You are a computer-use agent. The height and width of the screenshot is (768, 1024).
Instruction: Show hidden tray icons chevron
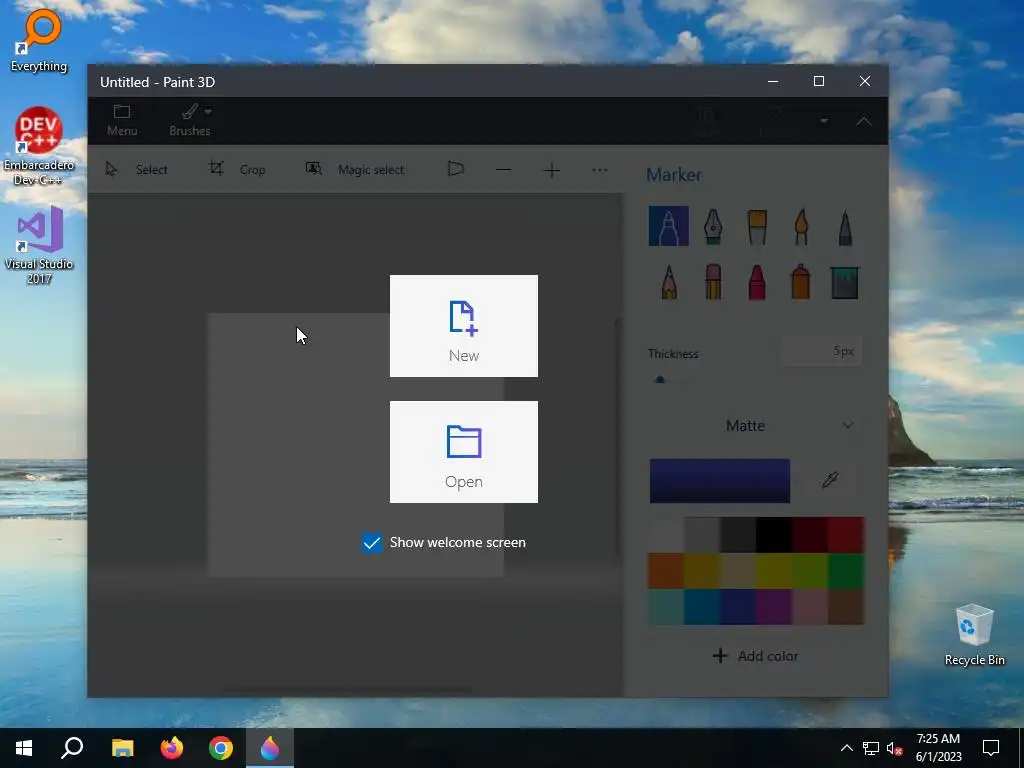pos(846,748)
